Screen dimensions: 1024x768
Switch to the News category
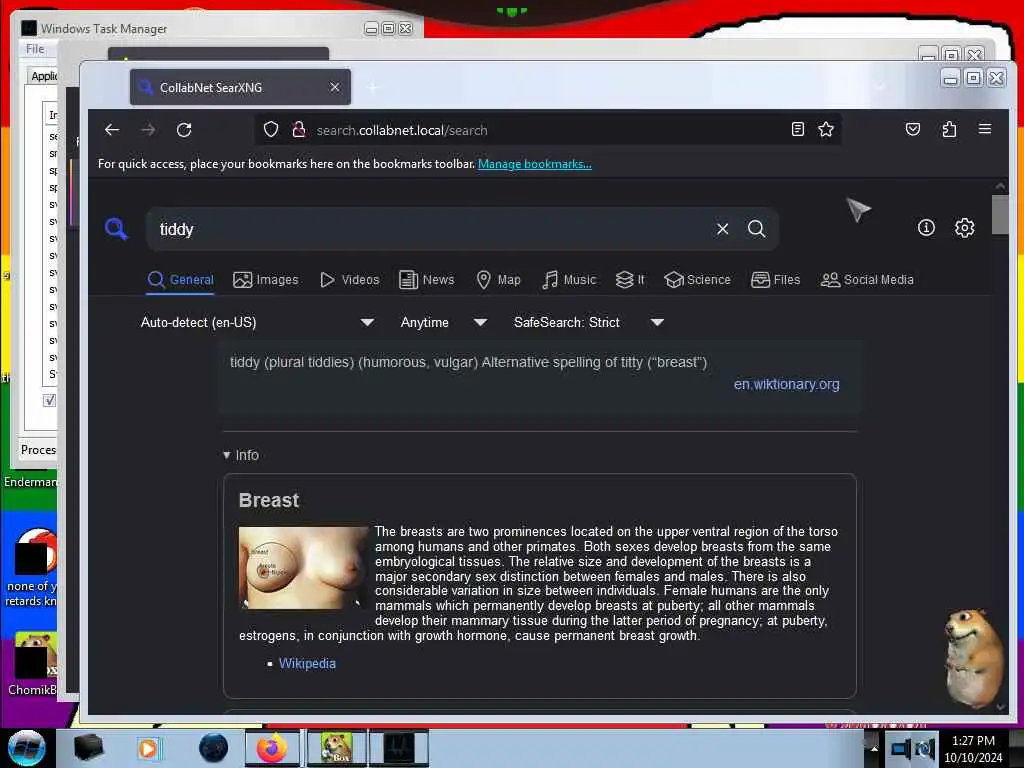pos(426,280)
